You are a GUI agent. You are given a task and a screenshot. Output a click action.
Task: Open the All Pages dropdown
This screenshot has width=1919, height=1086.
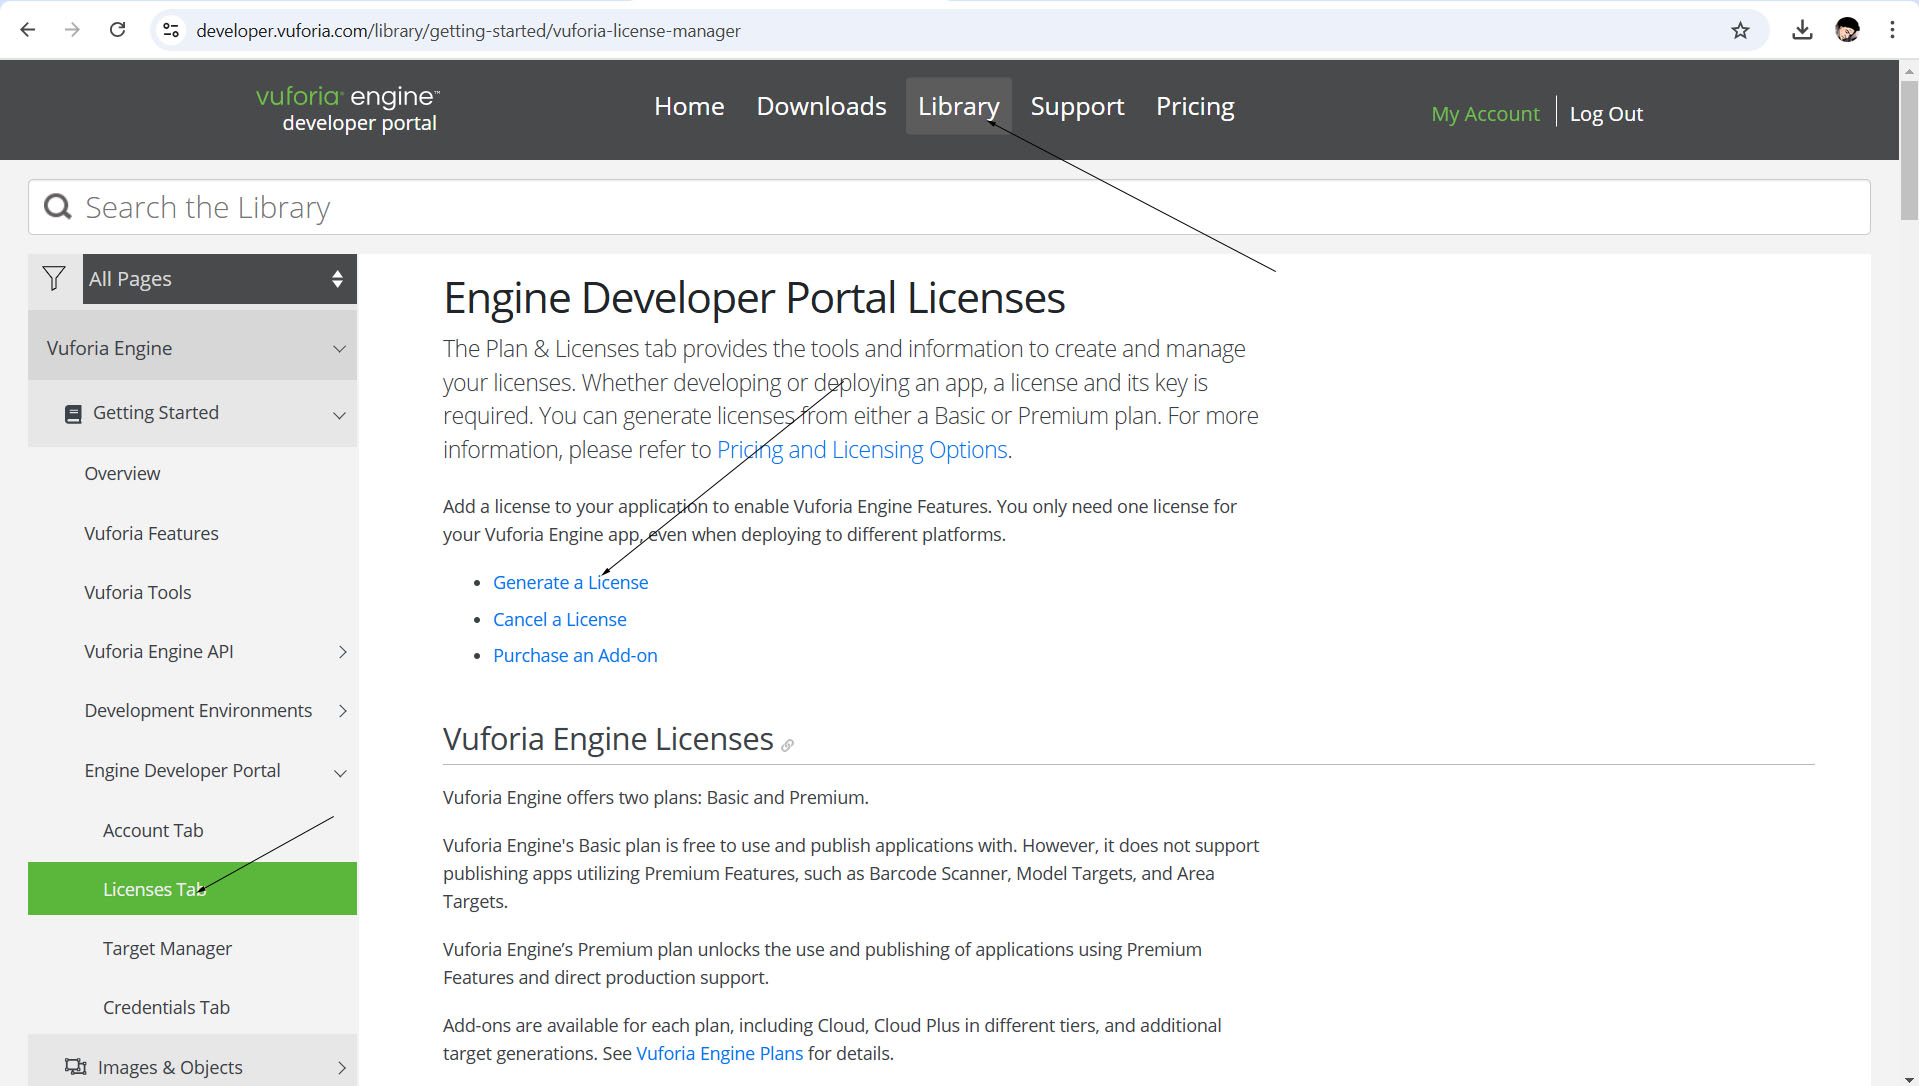[219, 279]
